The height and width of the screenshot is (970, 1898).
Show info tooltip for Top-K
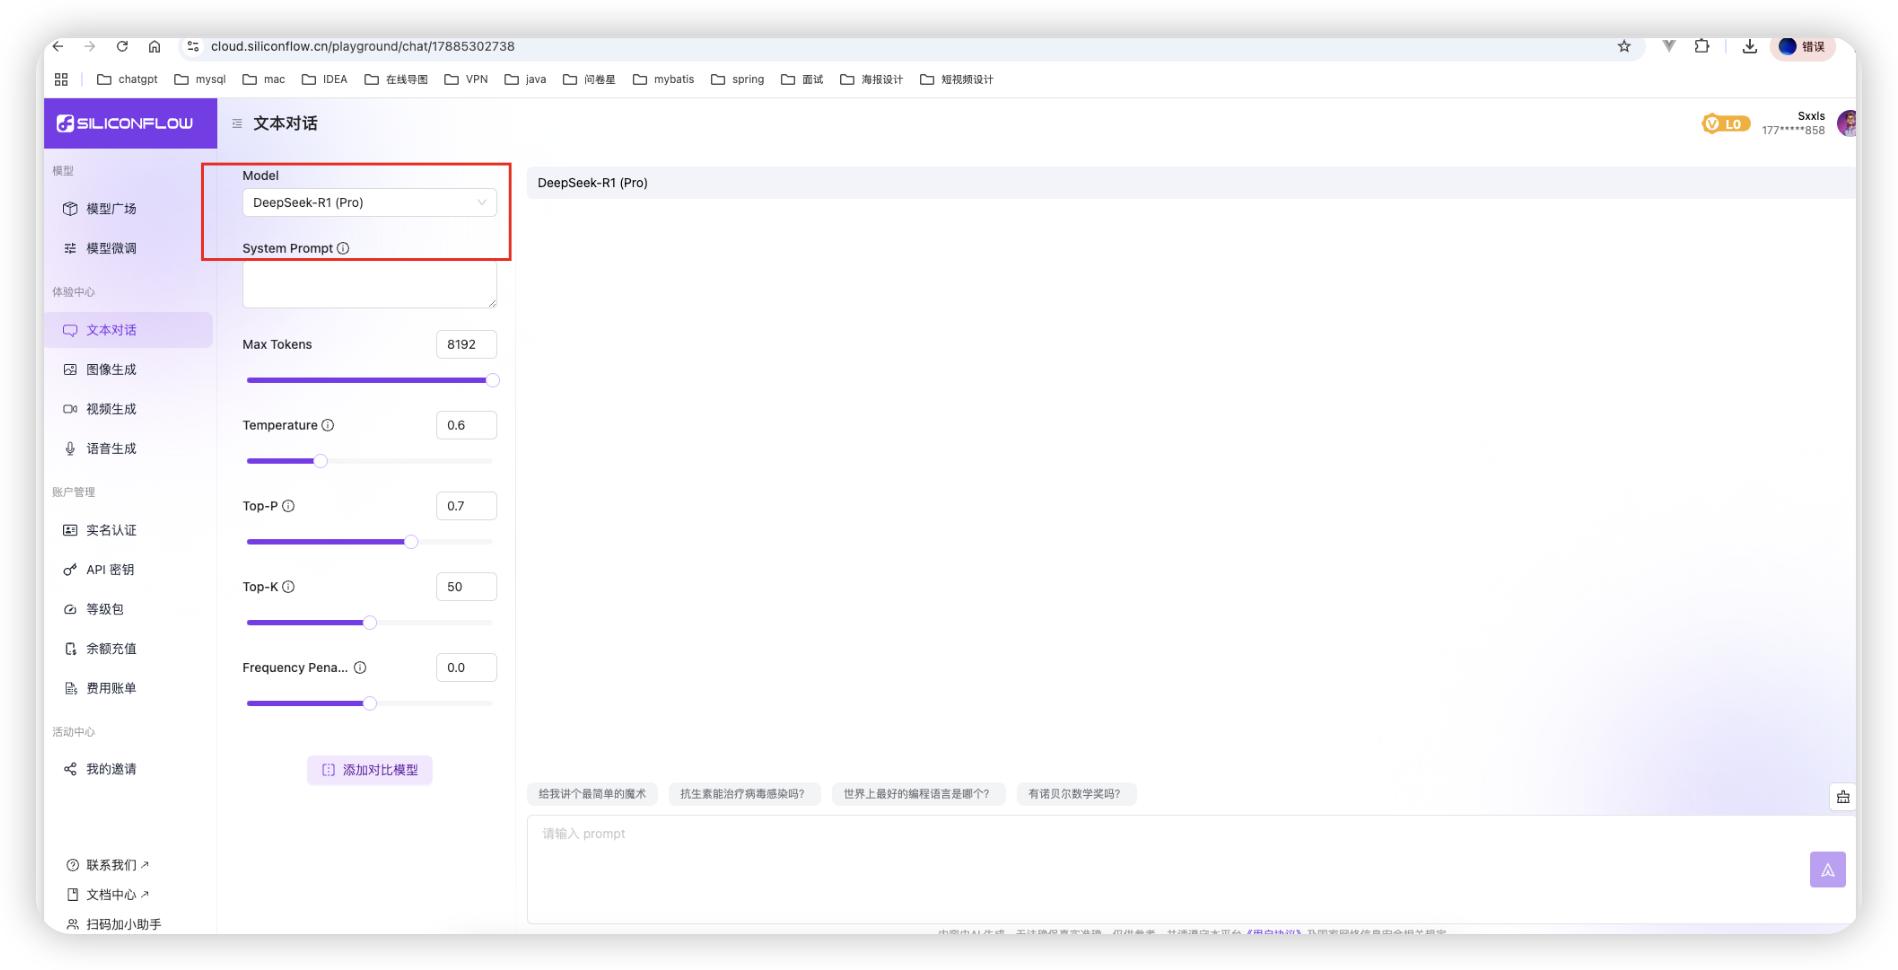tap(288, 587)
